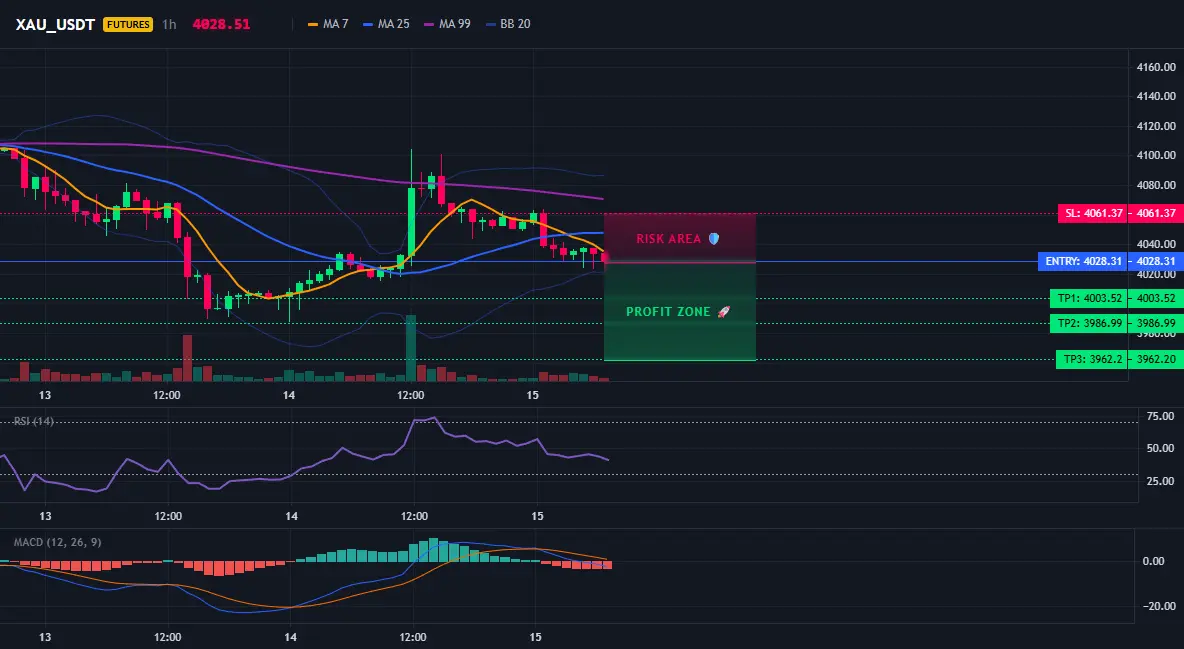This screenshot has width=1184, height=649.
Task: Select the 1h timeframe label
Action: point(169,24)
